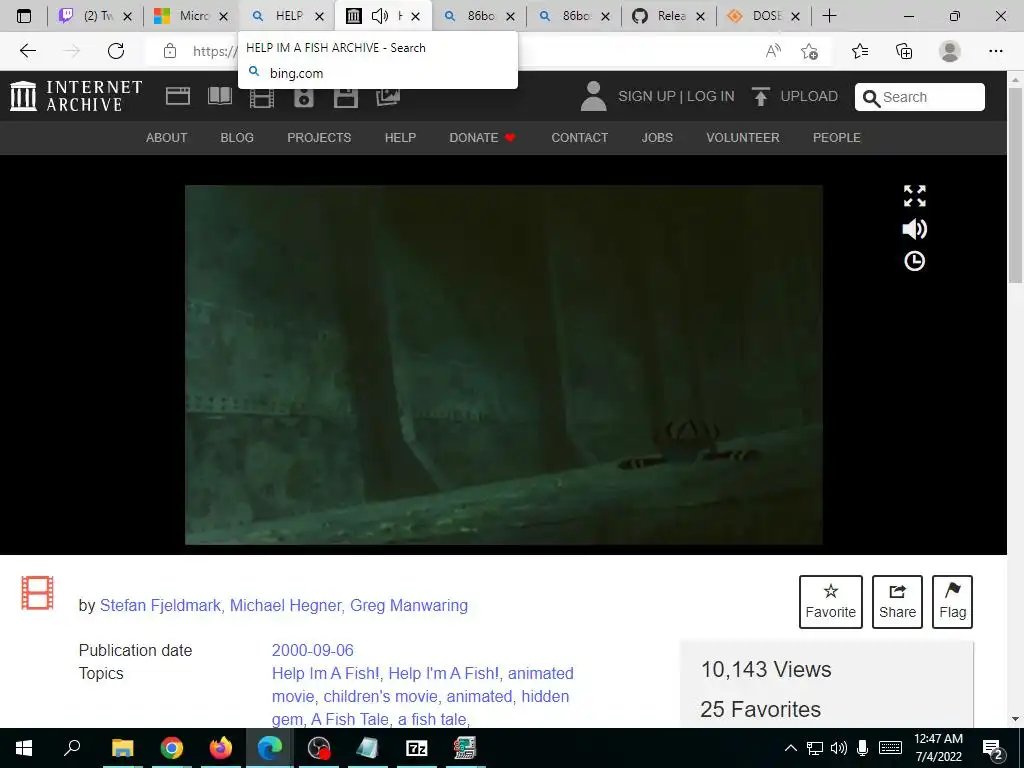Open Michael Hegner creator link
The height and width of the screenshot is (768, 1024).
[x=286, y=605]
